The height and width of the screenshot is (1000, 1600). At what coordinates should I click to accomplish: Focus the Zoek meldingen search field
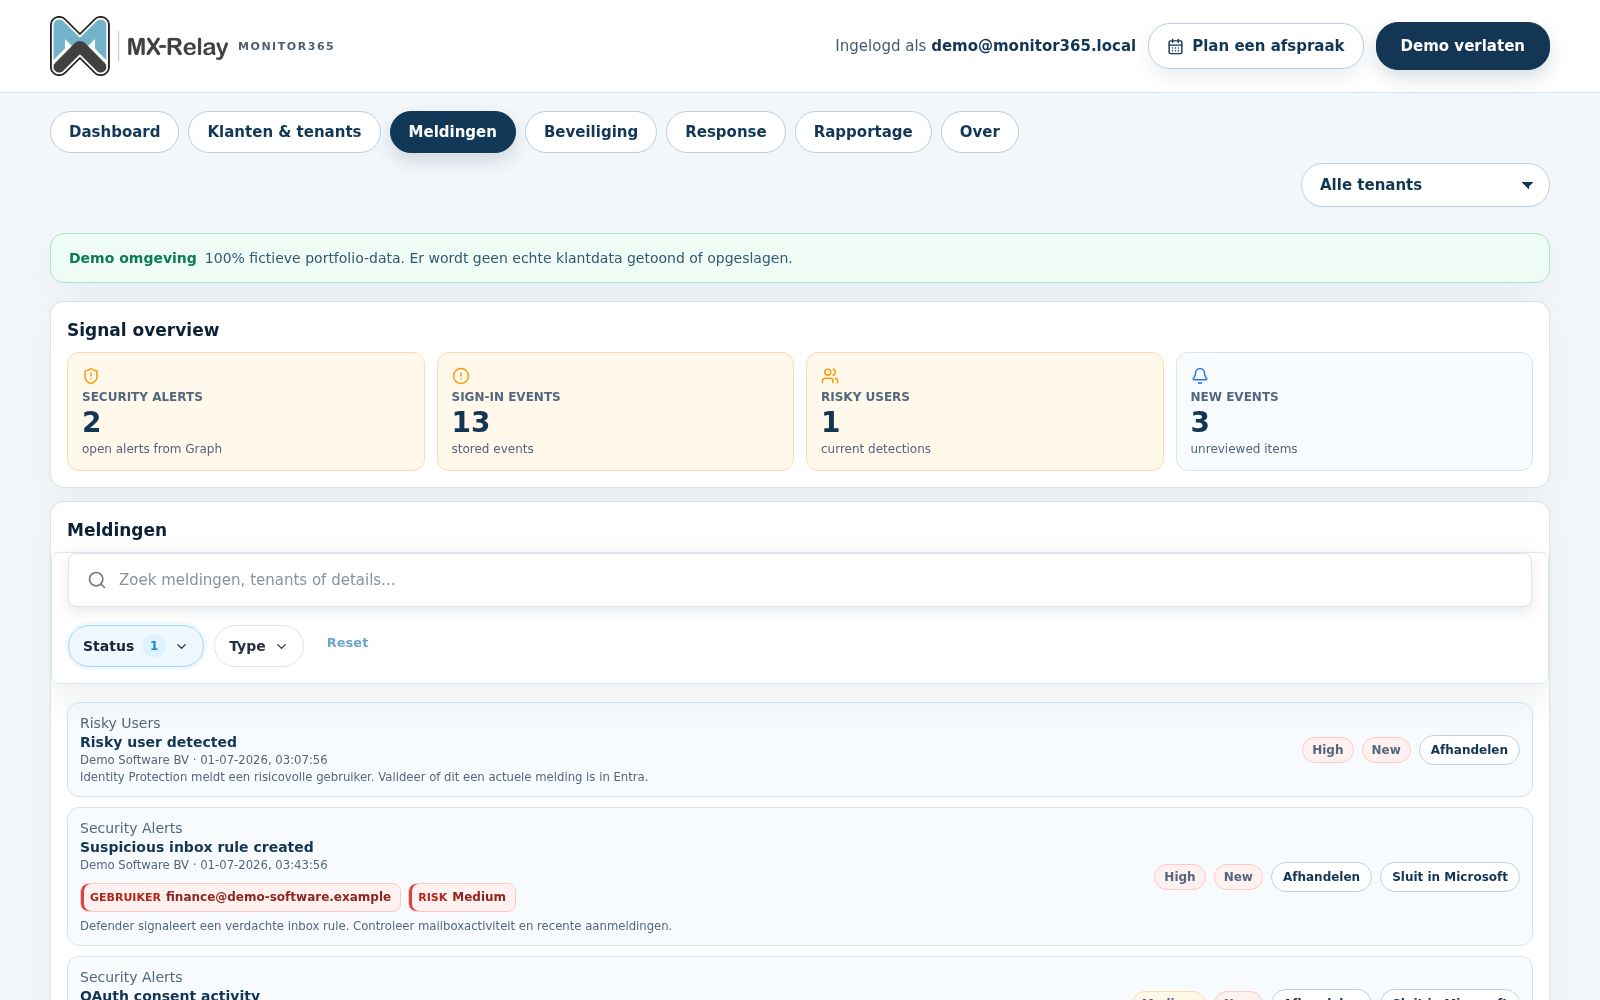click(800, 580)
